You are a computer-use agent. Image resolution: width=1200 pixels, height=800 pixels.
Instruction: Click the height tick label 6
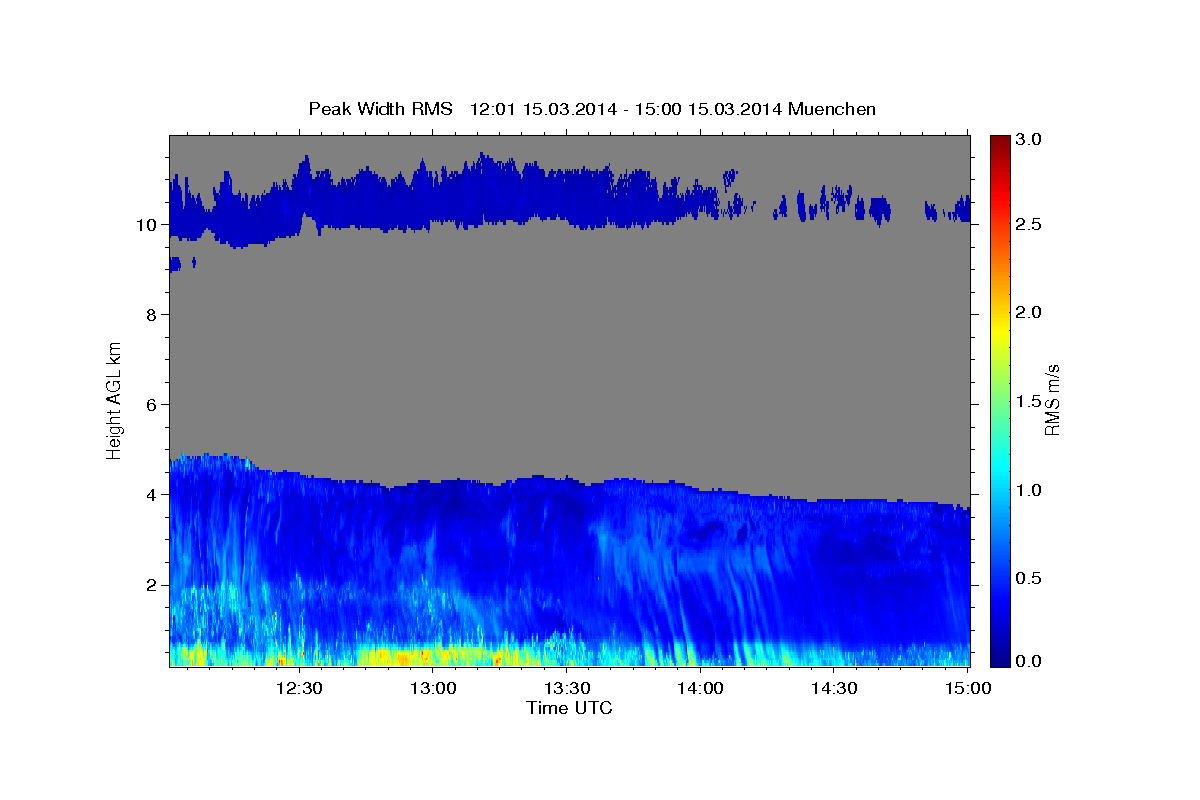tap(152, 405)
